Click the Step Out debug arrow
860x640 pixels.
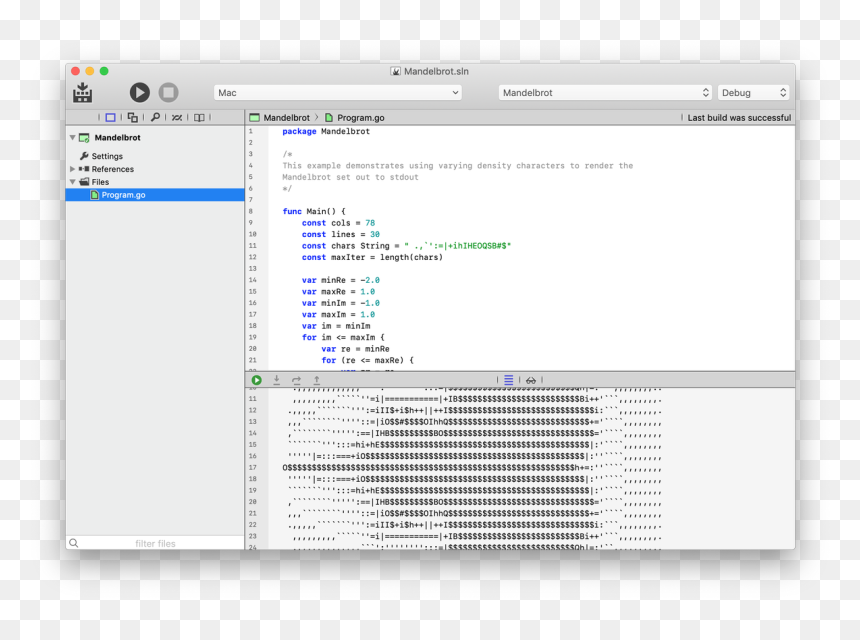pos(316,380)
